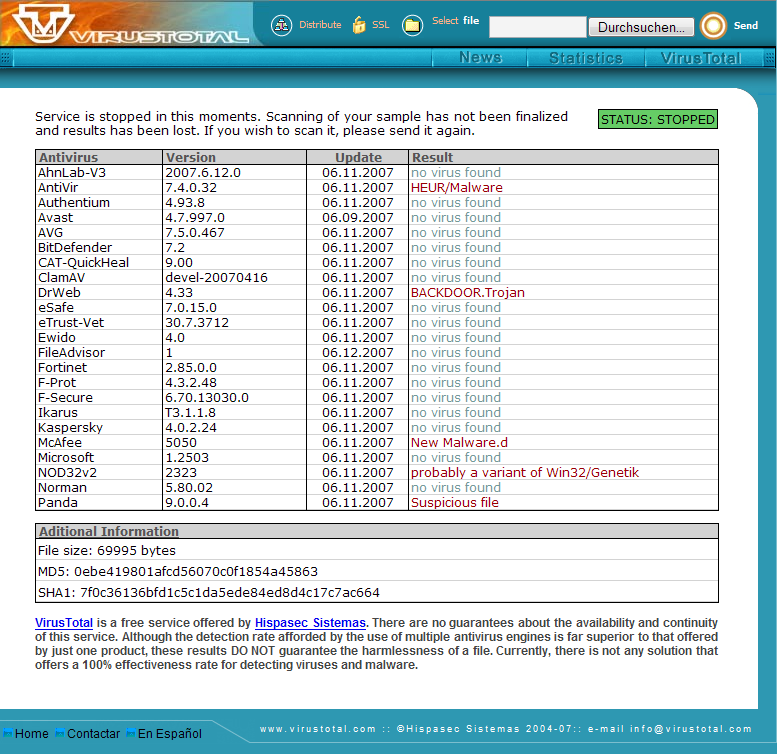Click the En Español bullet icon

[x=131, y=733]
